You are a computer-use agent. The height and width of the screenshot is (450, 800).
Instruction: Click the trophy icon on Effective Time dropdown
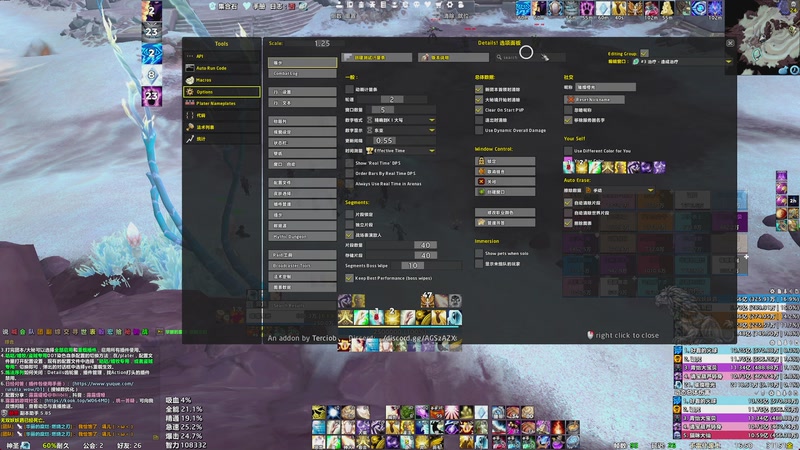point(369,151)
